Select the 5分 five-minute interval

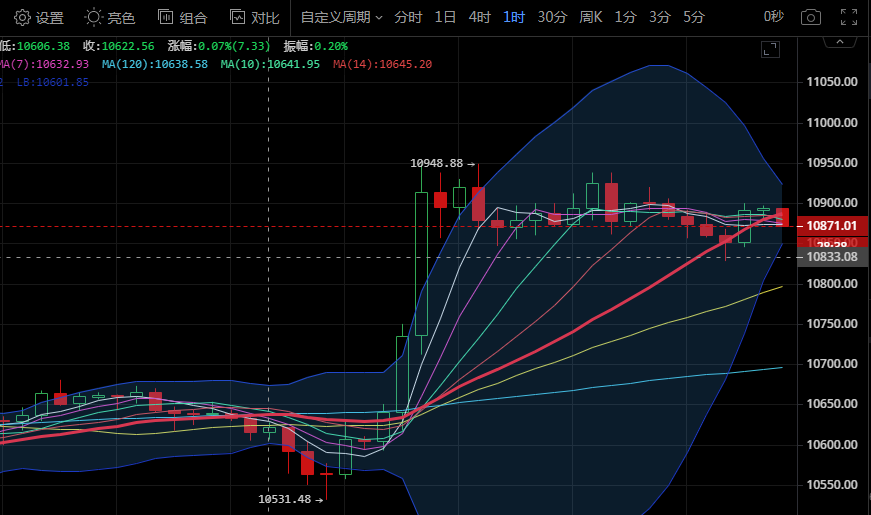click(x=693, y=17)
